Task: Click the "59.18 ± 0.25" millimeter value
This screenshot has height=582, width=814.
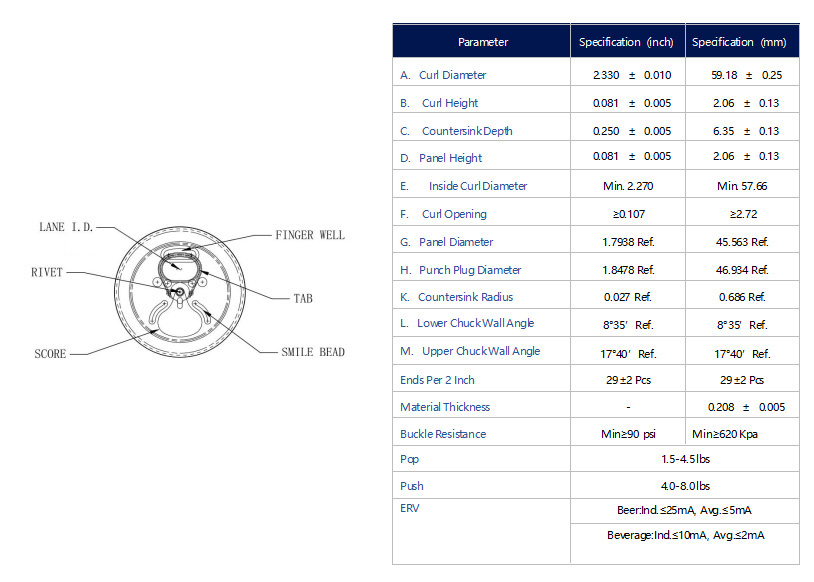Action: (x=740, y=75)
